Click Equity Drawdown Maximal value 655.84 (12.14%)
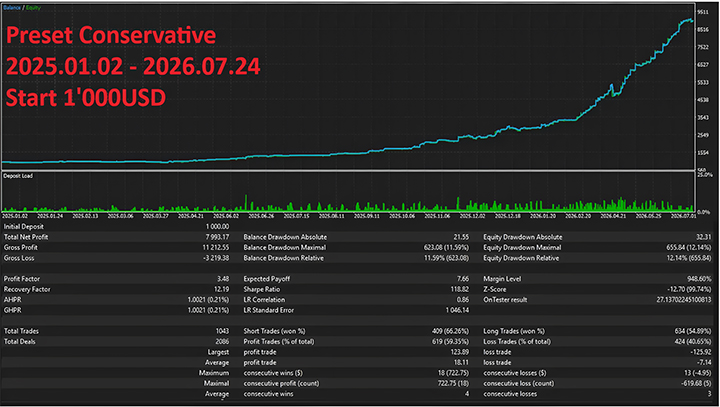This screenshot has height=407, width=720. coord(689,248)
